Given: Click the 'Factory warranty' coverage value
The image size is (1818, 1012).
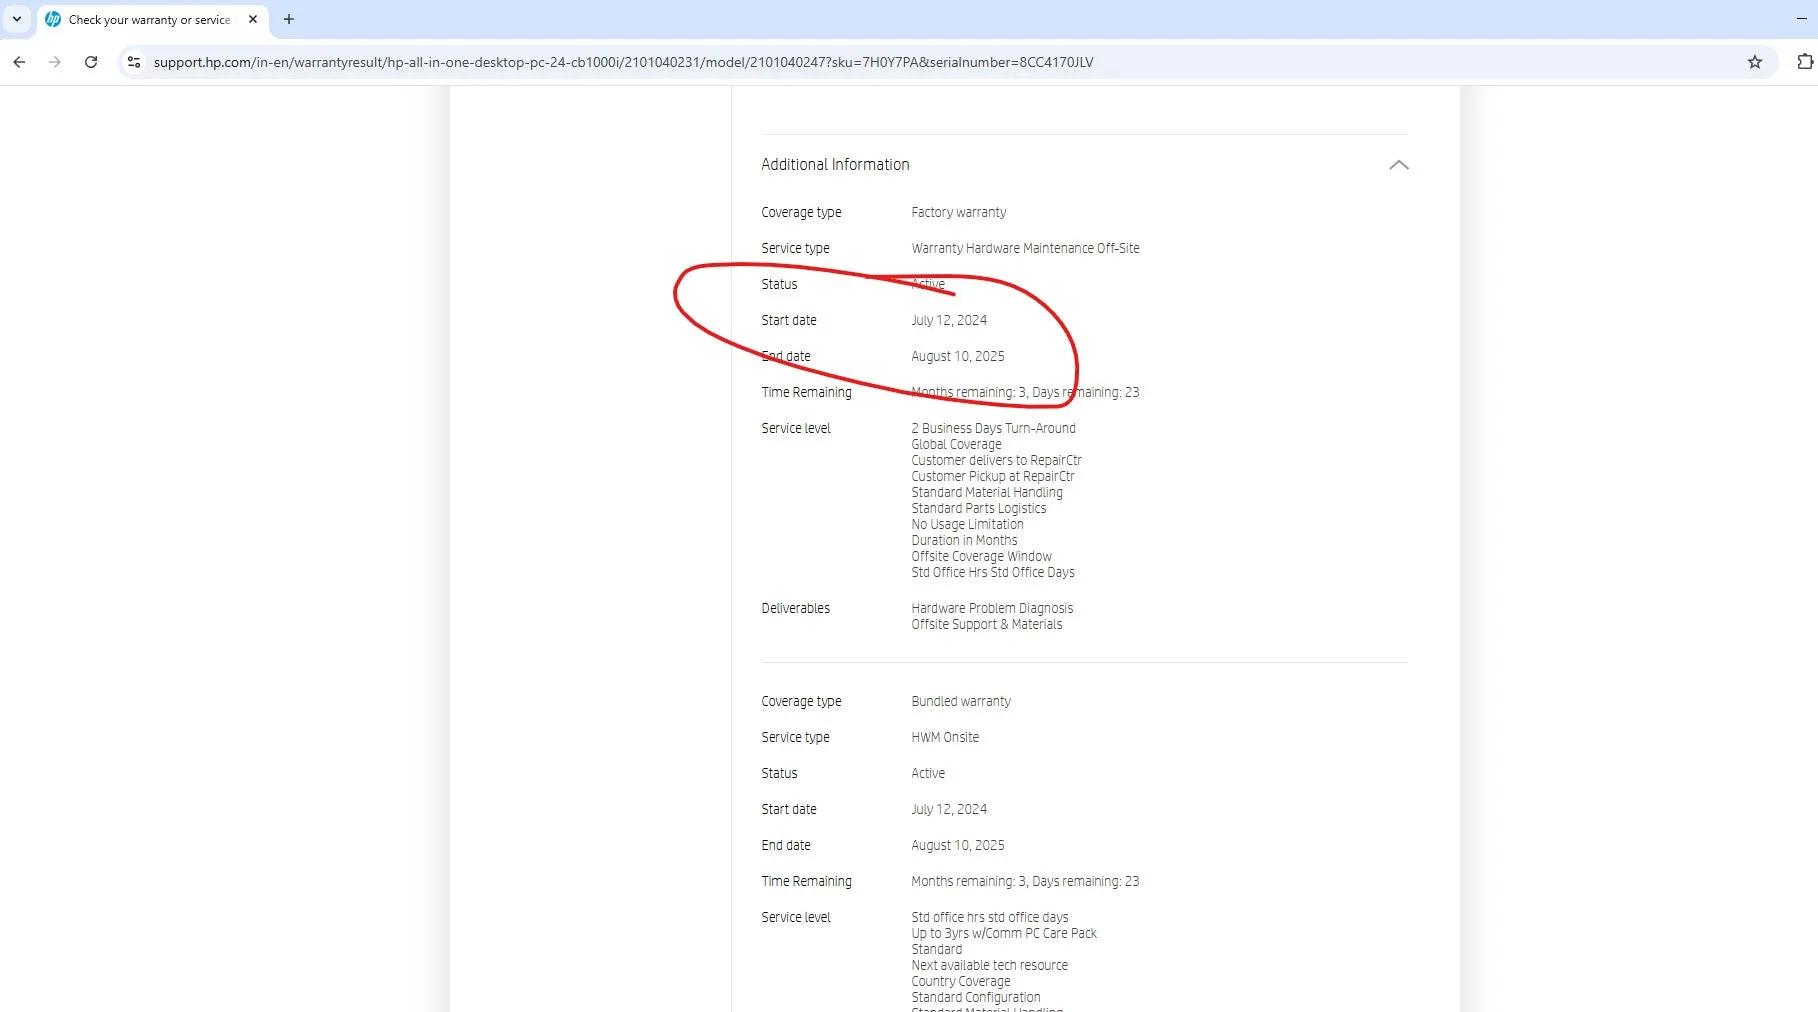Looking at the screenshot, I should click(x=958, y=213).
